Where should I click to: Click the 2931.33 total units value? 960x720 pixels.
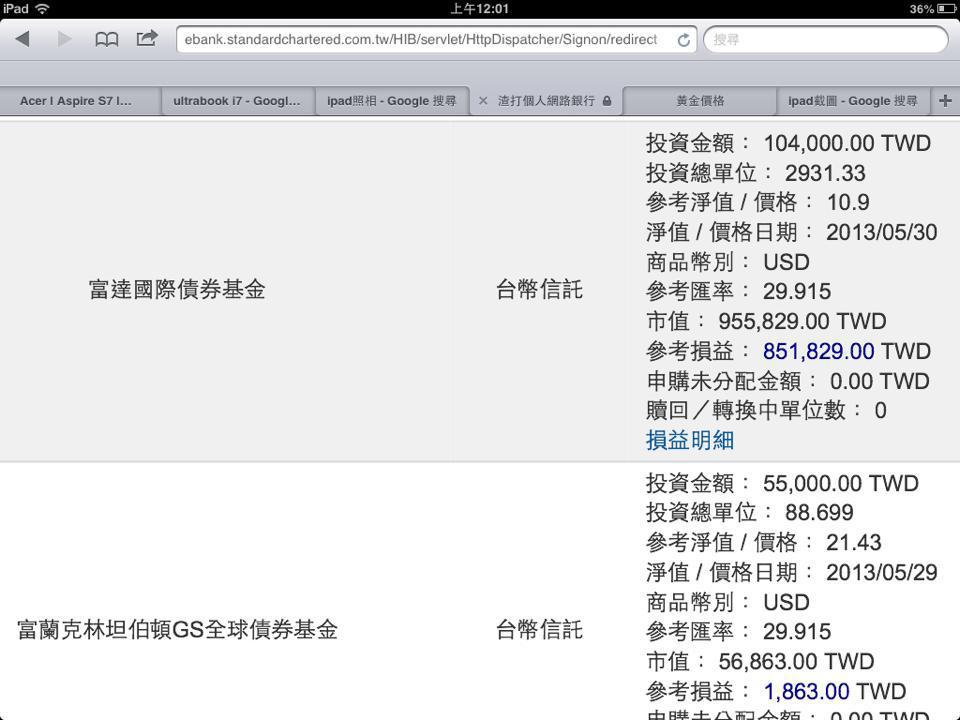(x=825, y=173)
